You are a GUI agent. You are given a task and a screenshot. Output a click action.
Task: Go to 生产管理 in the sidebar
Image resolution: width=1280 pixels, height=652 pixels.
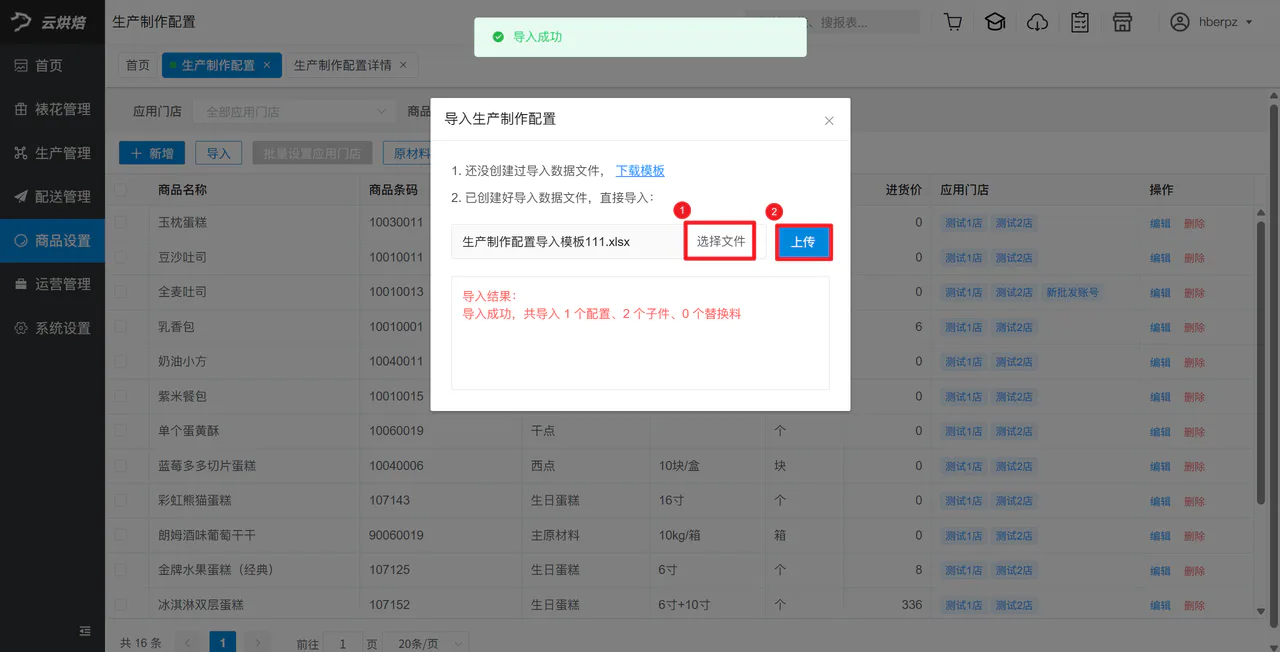pos(52,153)
